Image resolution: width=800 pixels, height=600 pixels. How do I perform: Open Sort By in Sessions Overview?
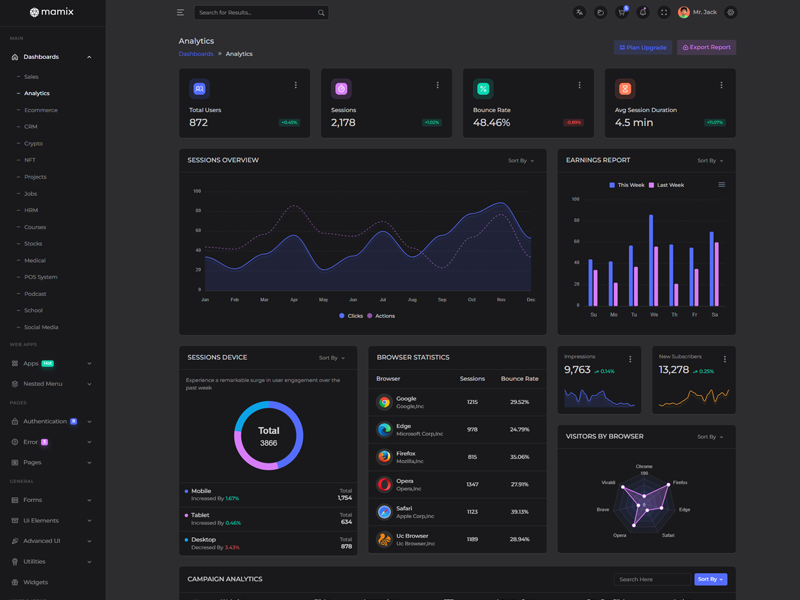[521, 160]
